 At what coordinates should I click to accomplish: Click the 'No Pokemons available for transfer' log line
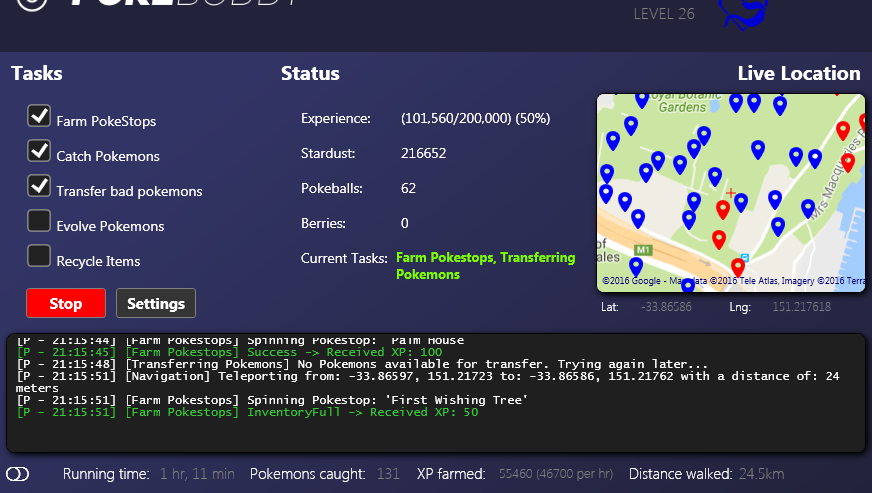pyautogui.click(x=362, y=364)
